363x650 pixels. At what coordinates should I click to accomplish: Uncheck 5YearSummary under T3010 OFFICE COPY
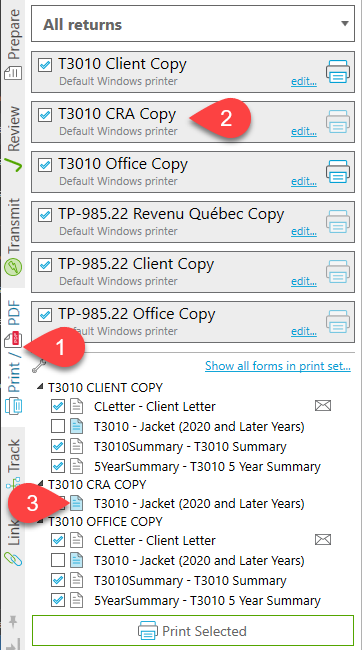pos(58,601)
